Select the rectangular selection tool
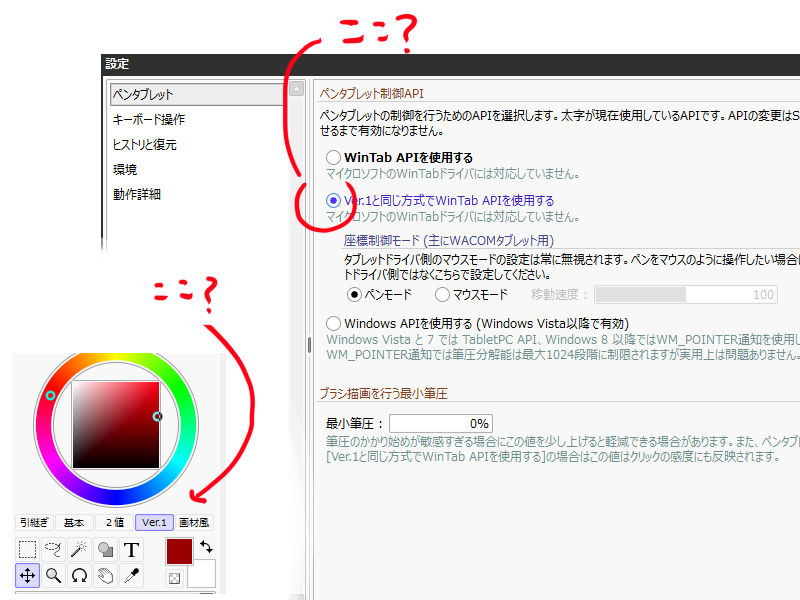Image resolution: width=800 pixels, height=600 pixels. (28, 548)
